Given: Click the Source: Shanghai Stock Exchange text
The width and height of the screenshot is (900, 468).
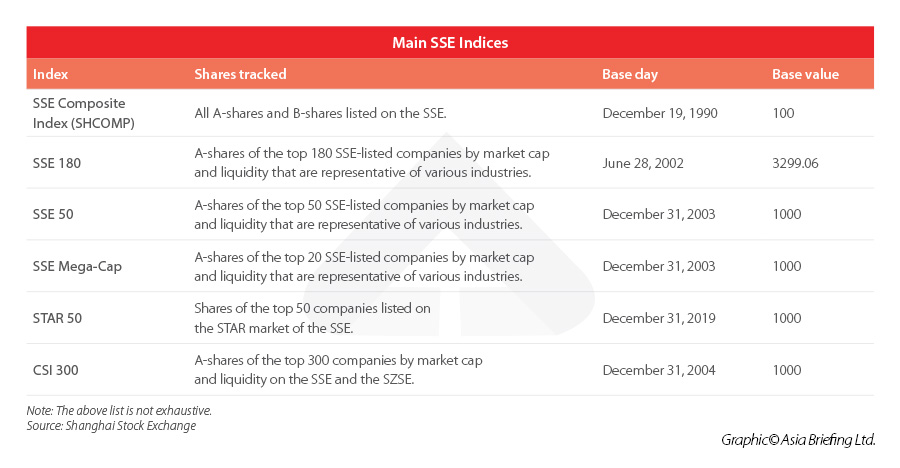Looking at the screenshot, I should coord(111,426).
